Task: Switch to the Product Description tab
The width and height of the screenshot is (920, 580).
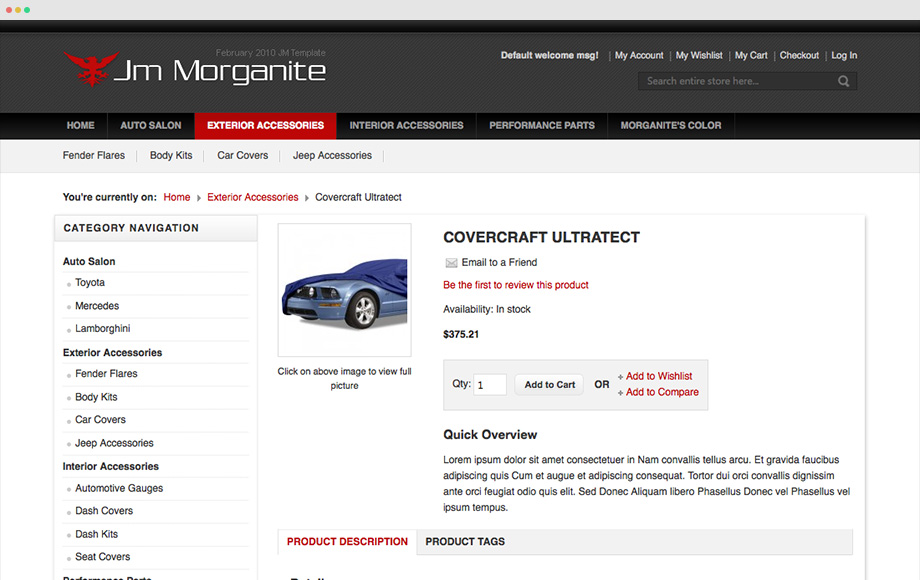Action: (347, 542)
